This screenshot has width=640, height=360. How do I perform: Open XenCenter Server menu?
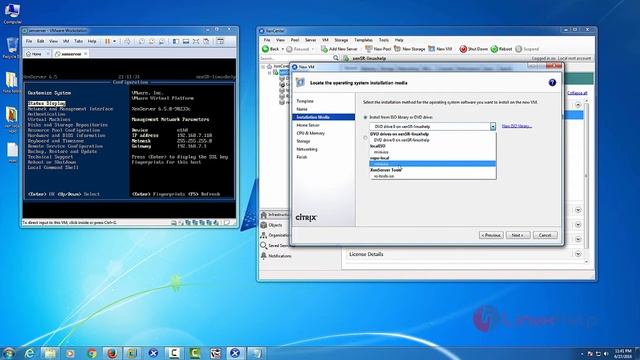(311, 40)
